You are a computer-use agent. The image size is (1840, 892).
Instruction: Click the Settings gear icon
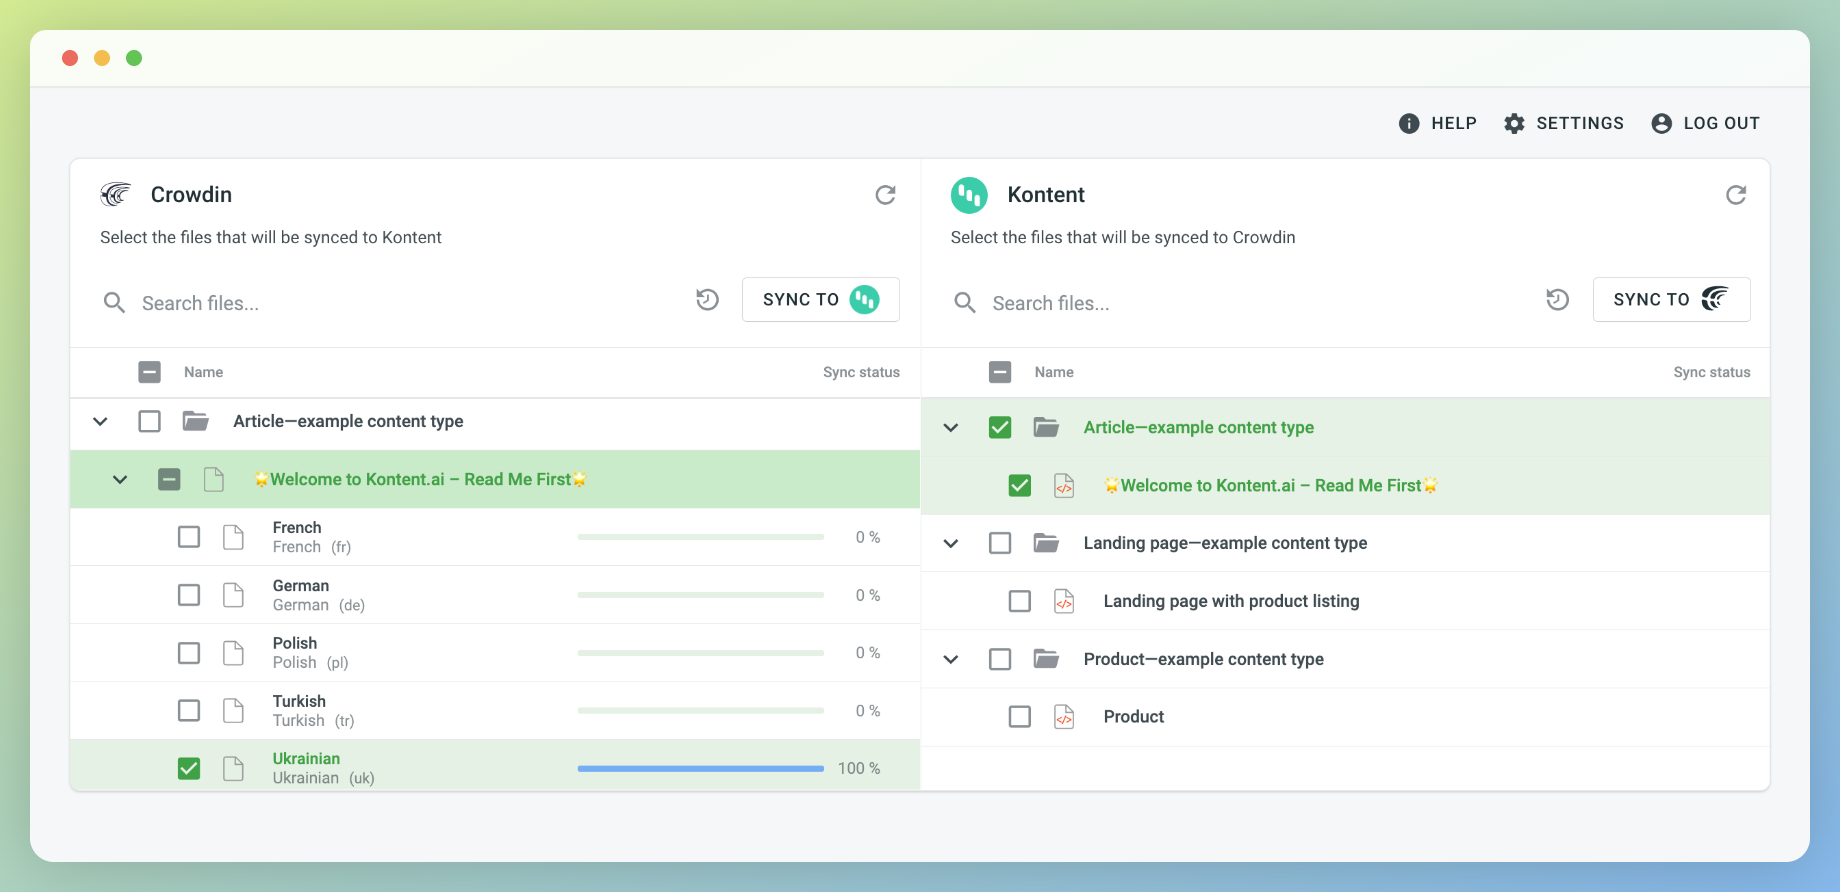[1515, 123]
